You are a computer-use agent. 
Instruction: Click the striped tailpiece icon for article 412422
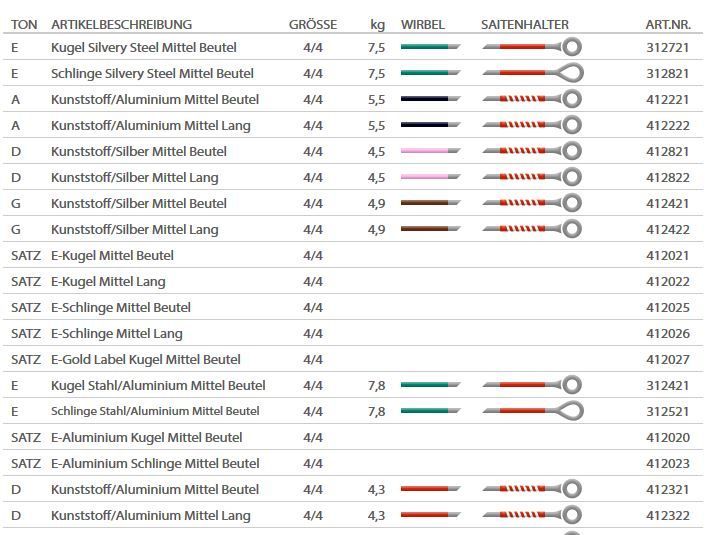pyautogui.click(x=532, y=229)
